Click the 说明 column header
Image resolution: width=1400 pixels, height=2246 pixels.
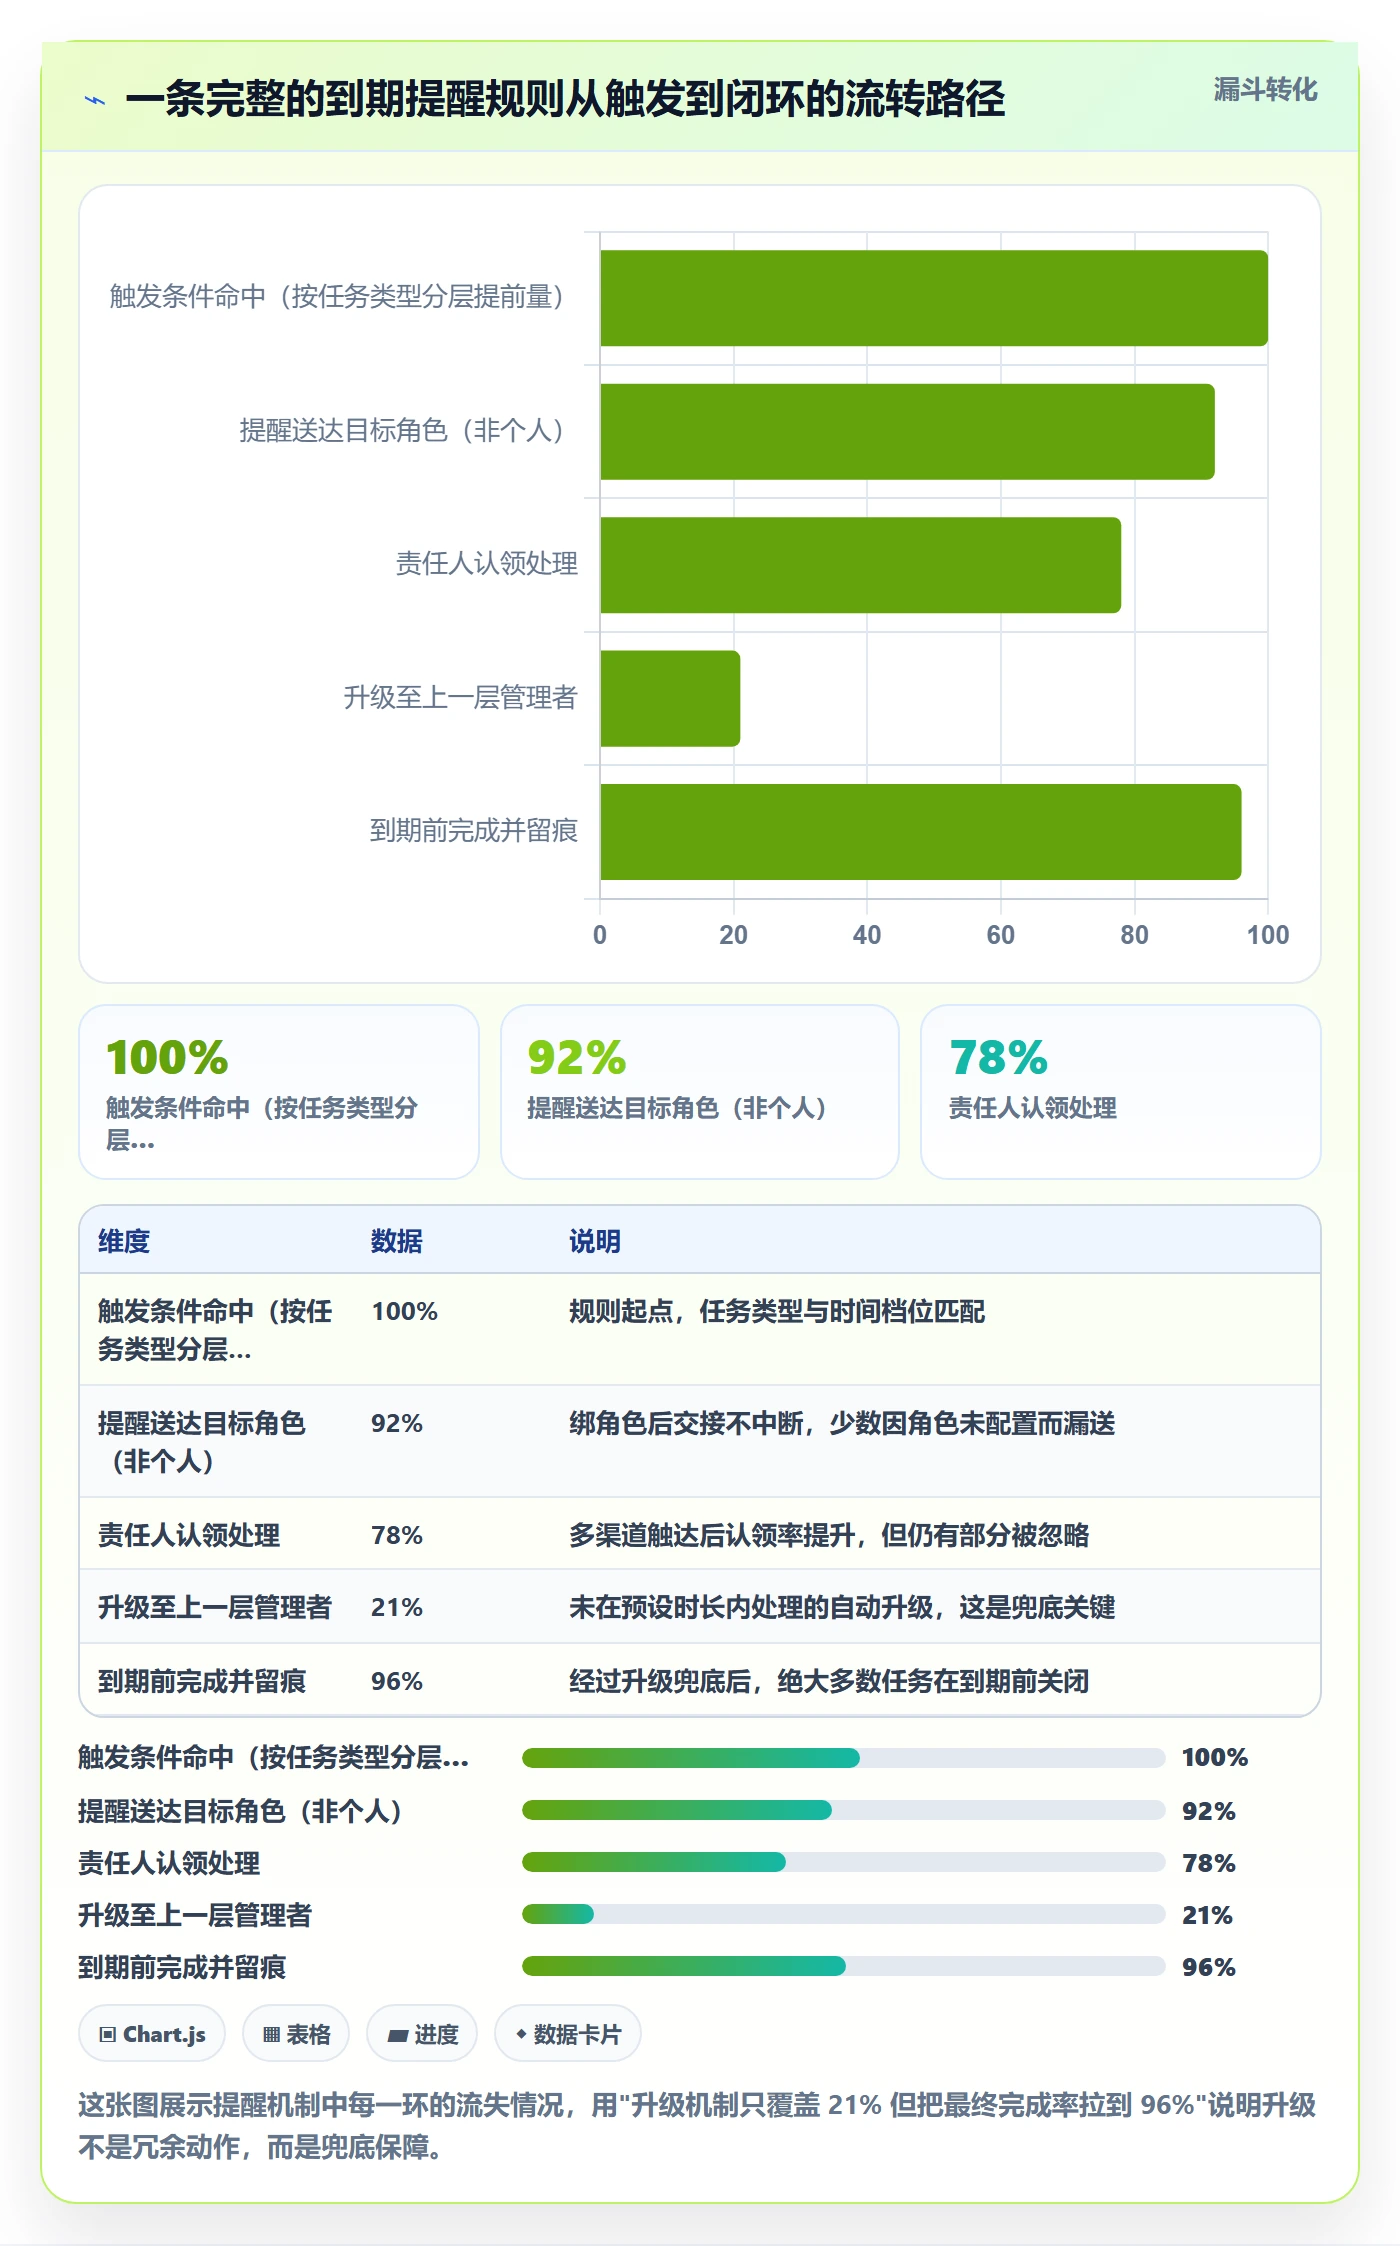(595, 1241)
